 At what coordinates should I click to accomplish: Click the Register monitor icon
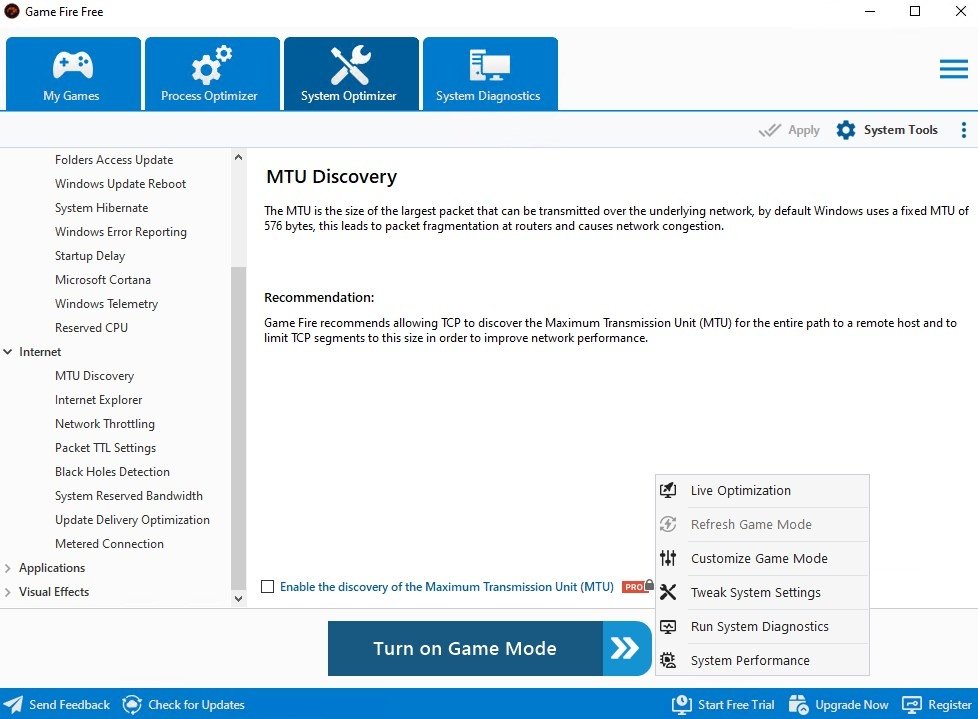coord(912,705)
